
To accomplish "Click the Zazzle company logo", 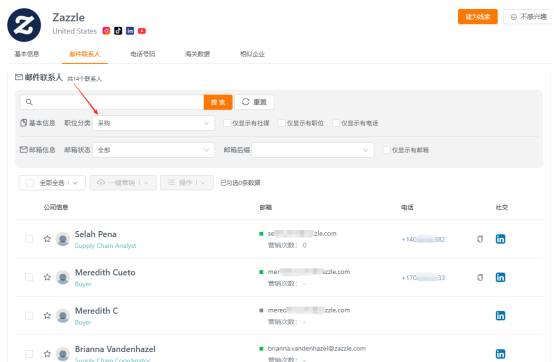I will [24, 25].
